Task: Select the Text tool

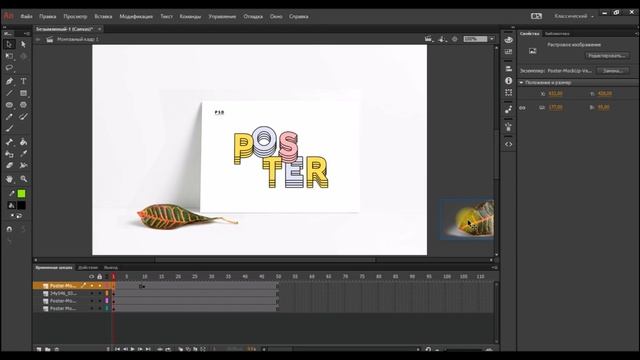Action: (x=23, y=81)
